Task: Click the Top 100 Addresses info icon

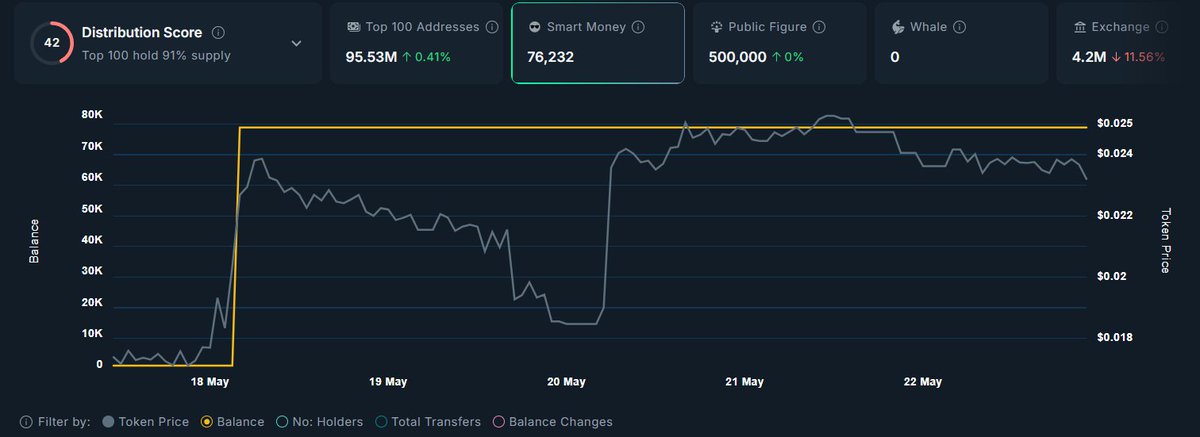Action: coord(493,27)
